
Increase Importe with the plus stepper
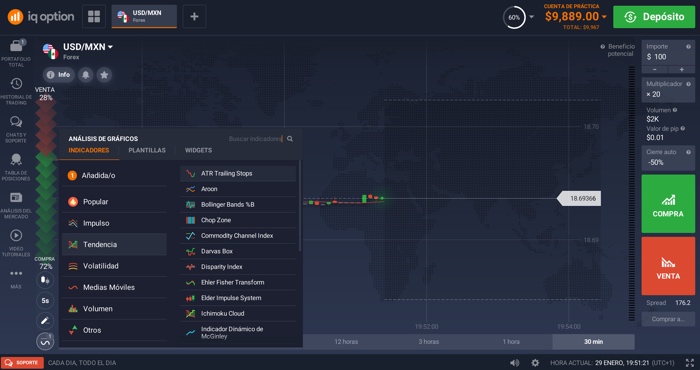[682, 70]
